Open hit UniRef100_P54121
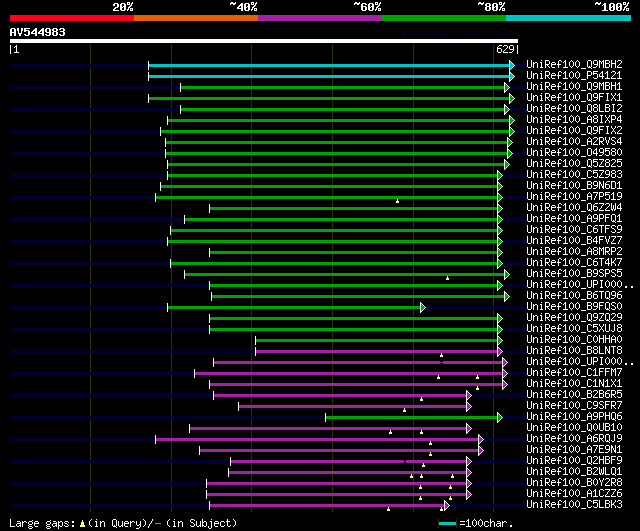This screenshot has width=640, height=531. pos(574,75)
